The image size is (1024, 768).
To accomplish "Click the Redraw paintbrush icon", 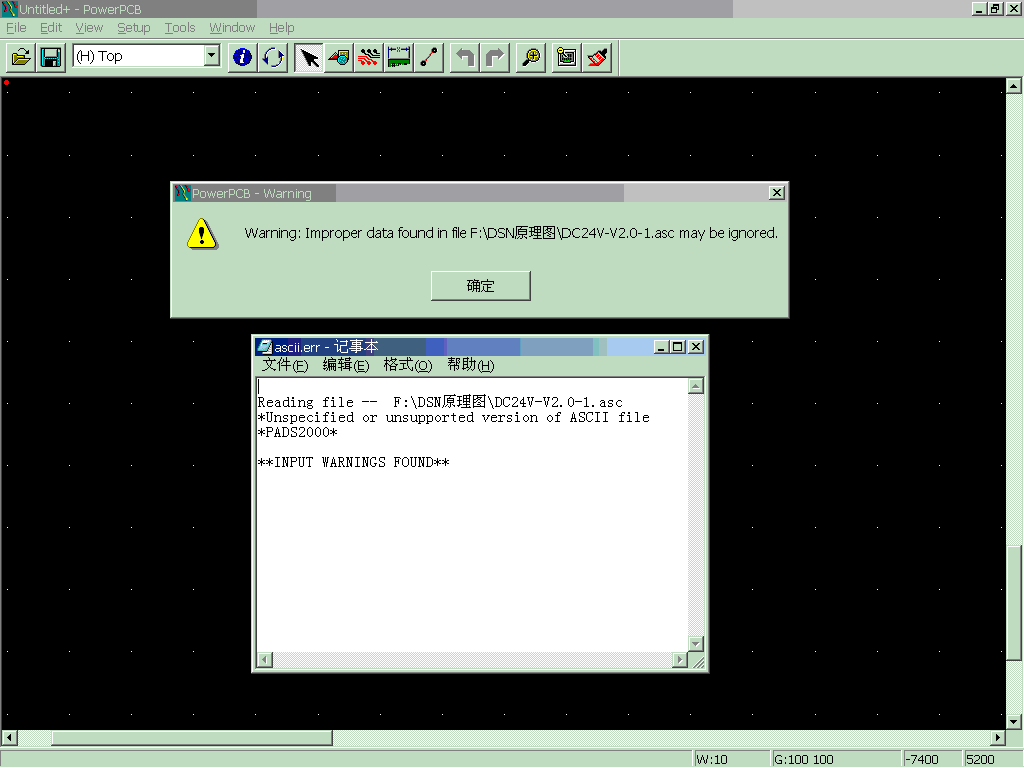I will 597,57.
